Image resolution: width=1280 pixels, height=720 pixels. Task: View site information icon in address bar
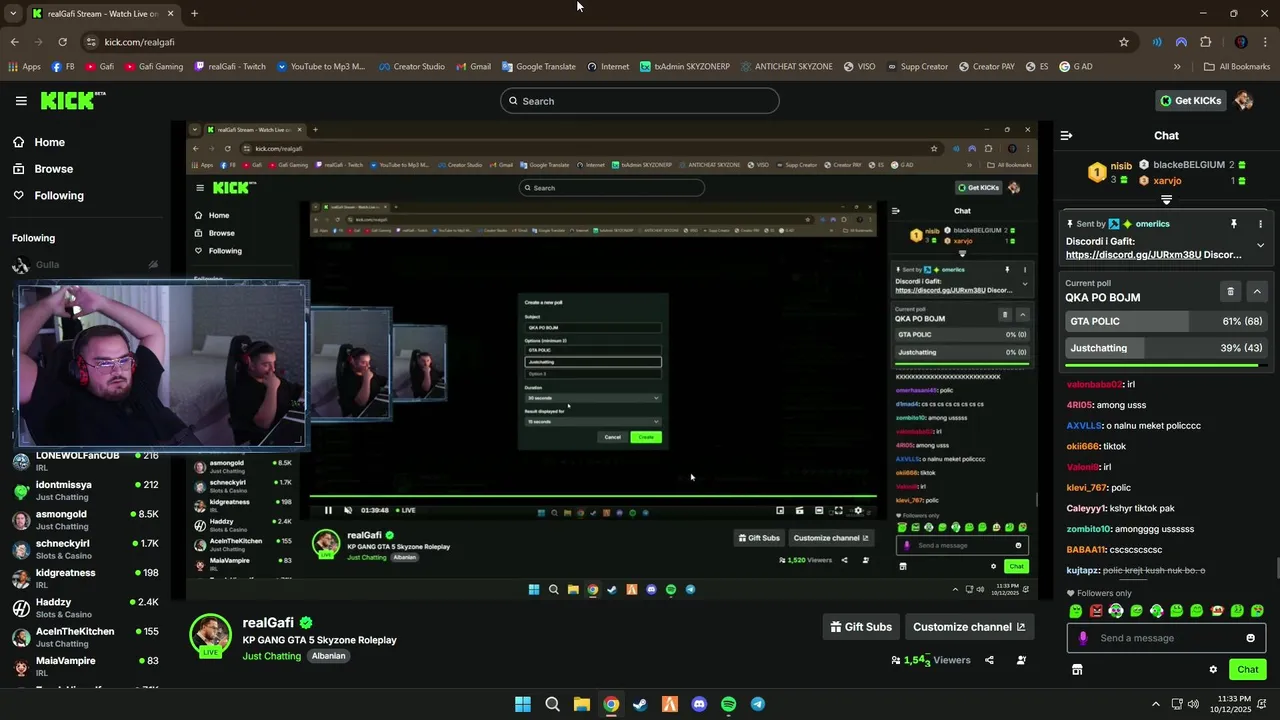pyautogui.click(x=91, y=42)
